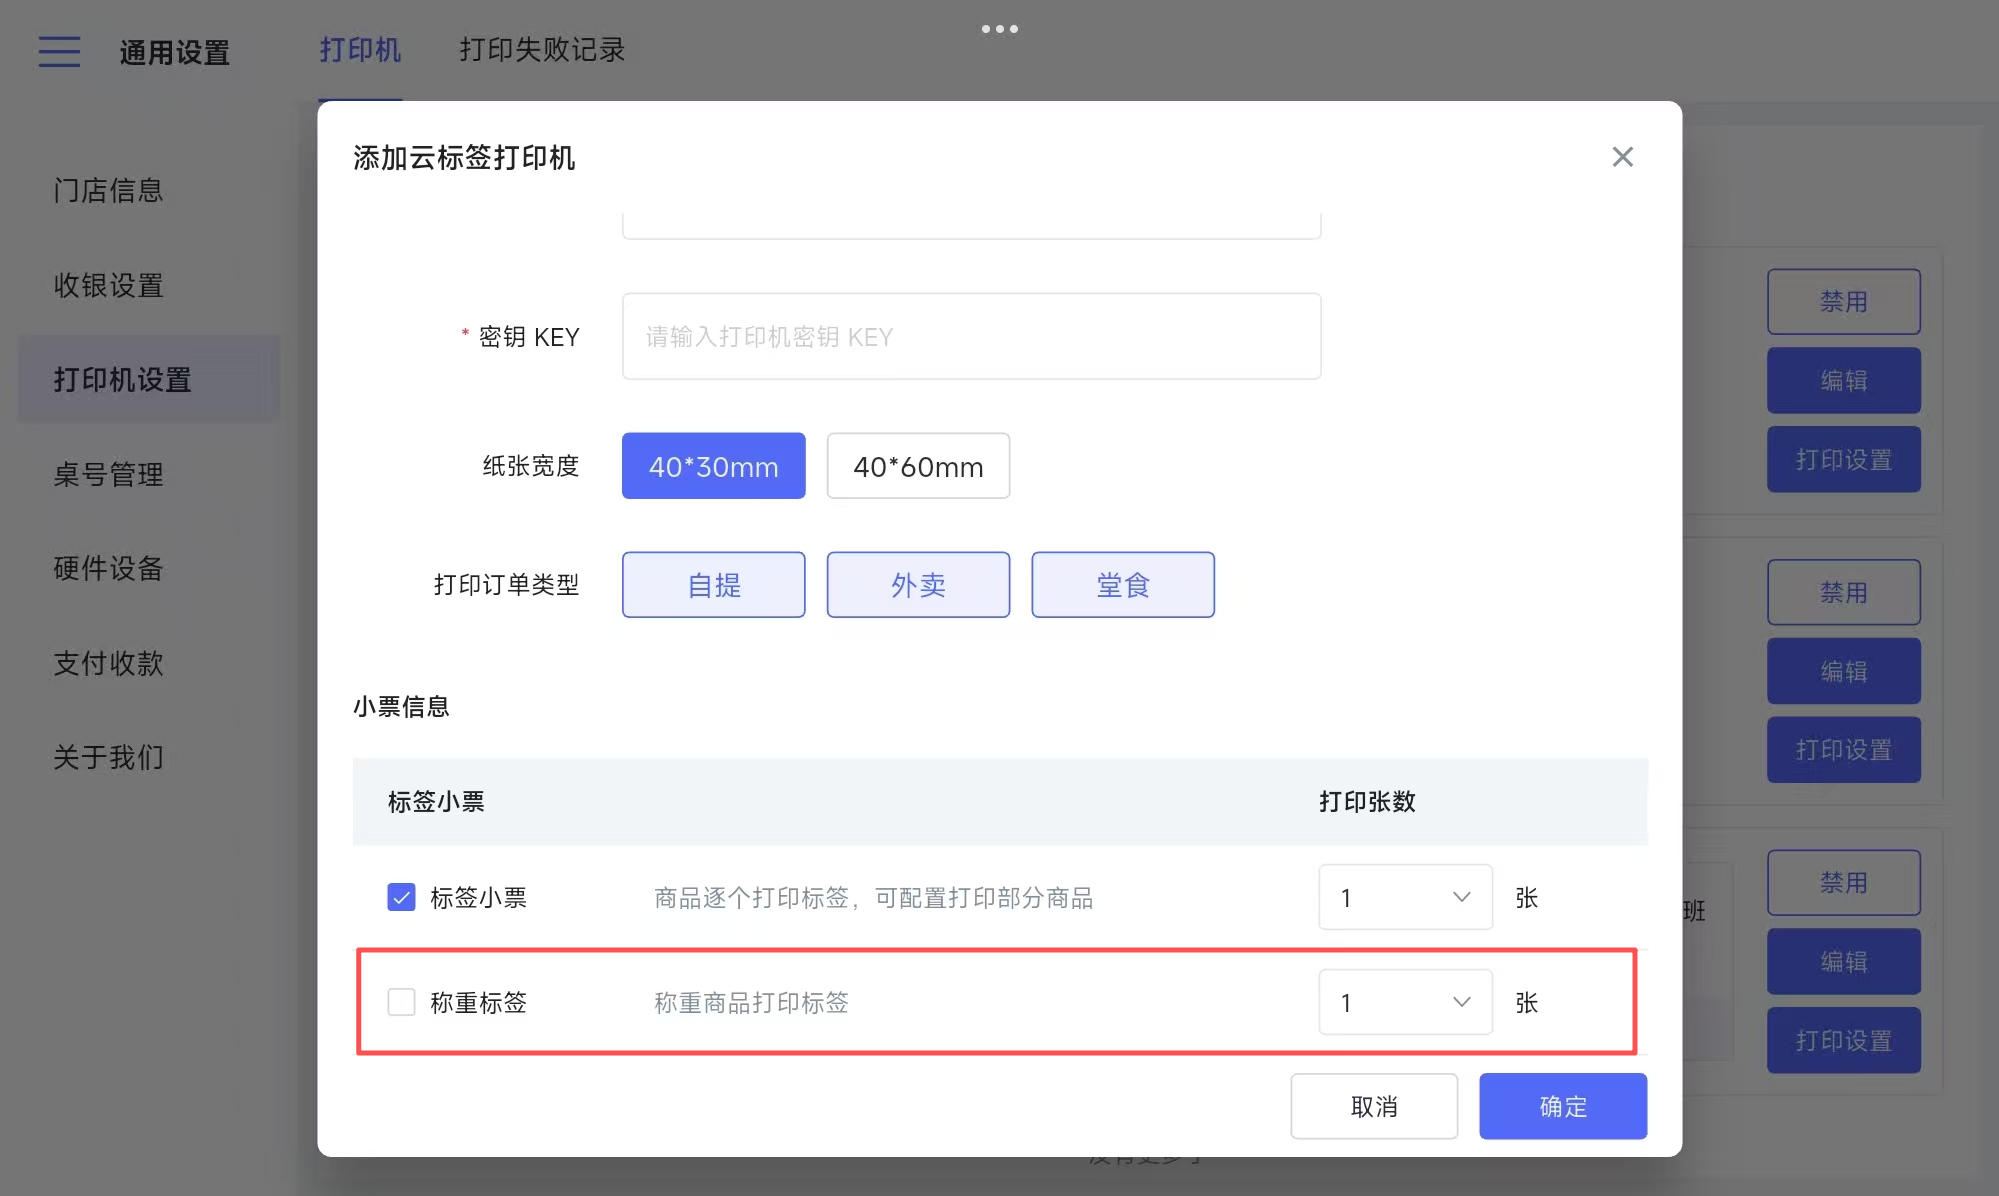Select 40*30mm paper width
The height and width of the screenshot is (1196, 1999).
(x=713, y=466)
